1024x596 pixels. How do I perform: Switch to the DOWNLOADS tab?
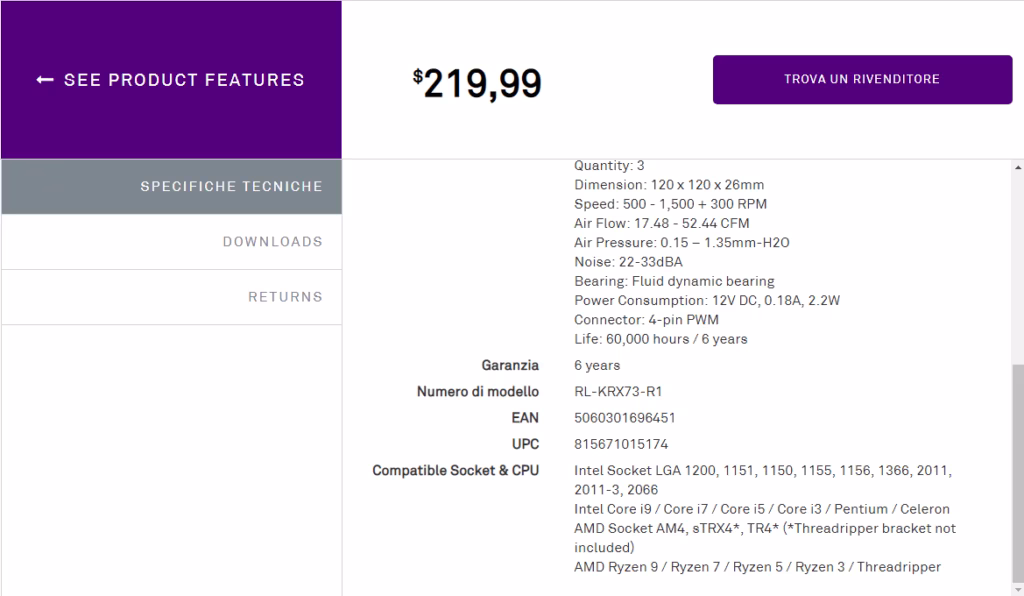[x=171, y=242]
